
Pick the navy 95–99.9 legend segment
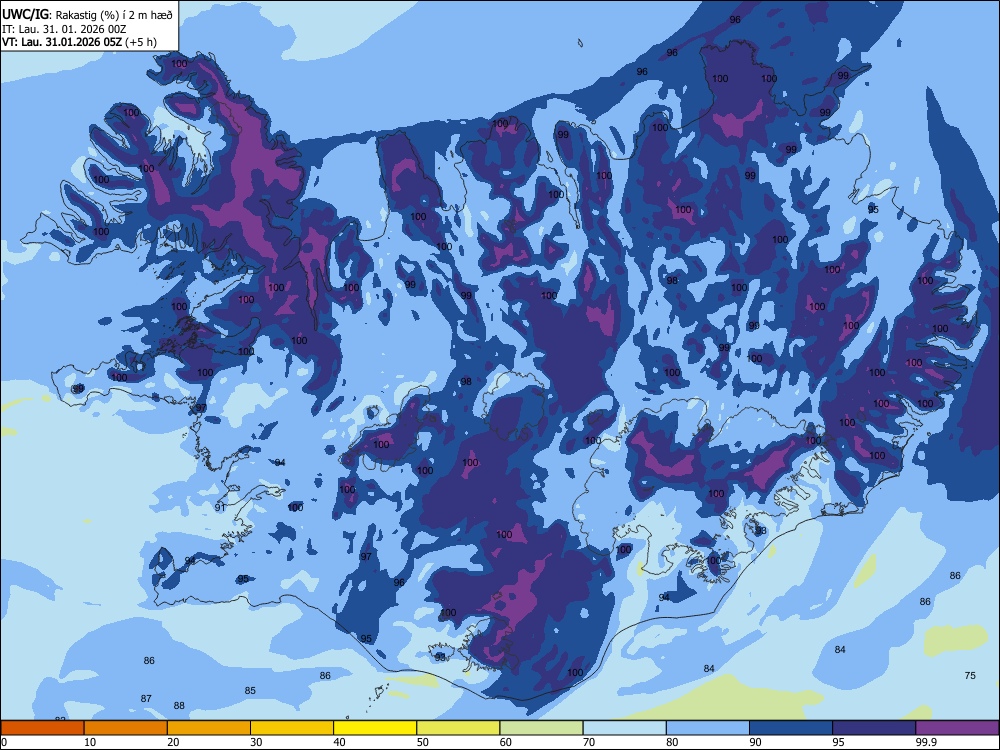874,728
